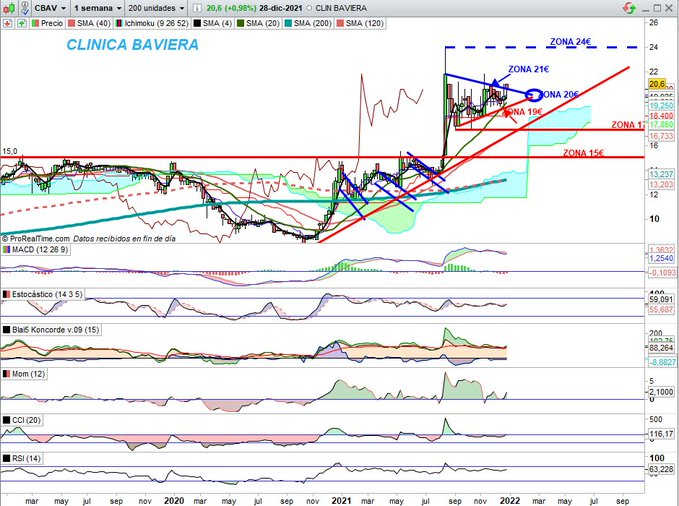
Task: Click the 88,264 Koncorde value tag
Action: (661, 348)
